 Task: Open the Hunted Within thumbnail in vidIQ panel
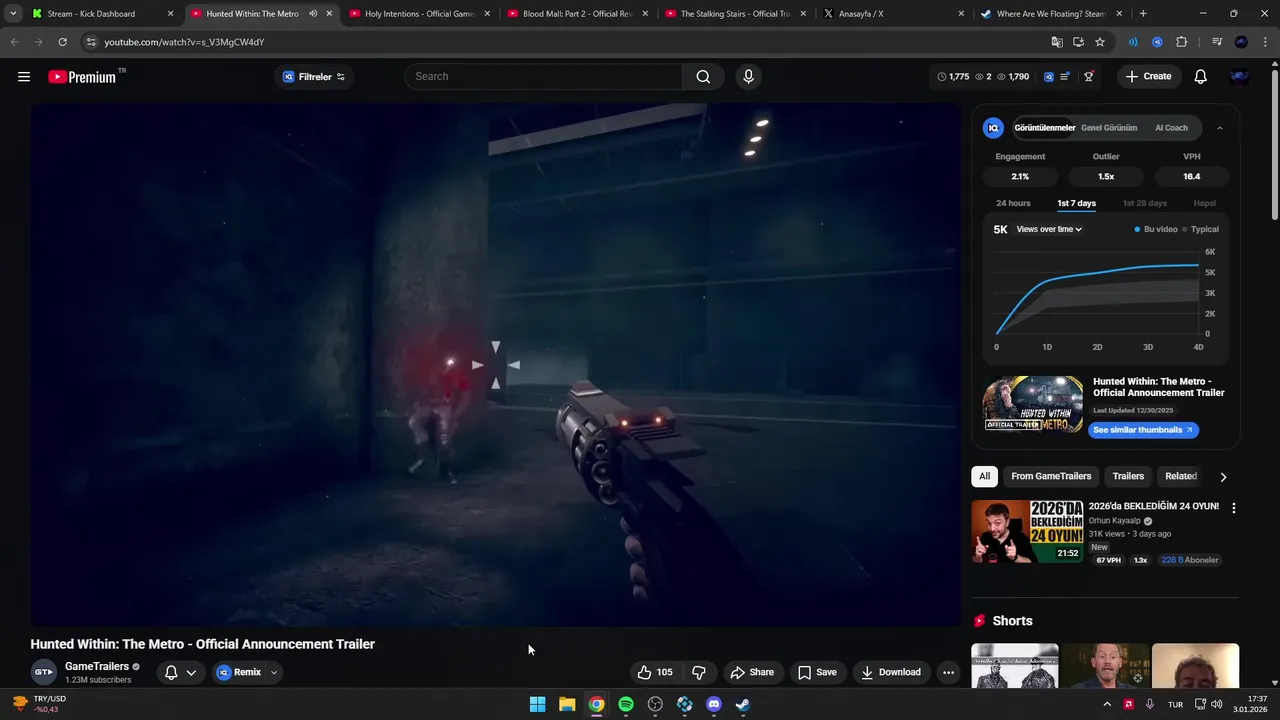click(x=1033, y=404)
